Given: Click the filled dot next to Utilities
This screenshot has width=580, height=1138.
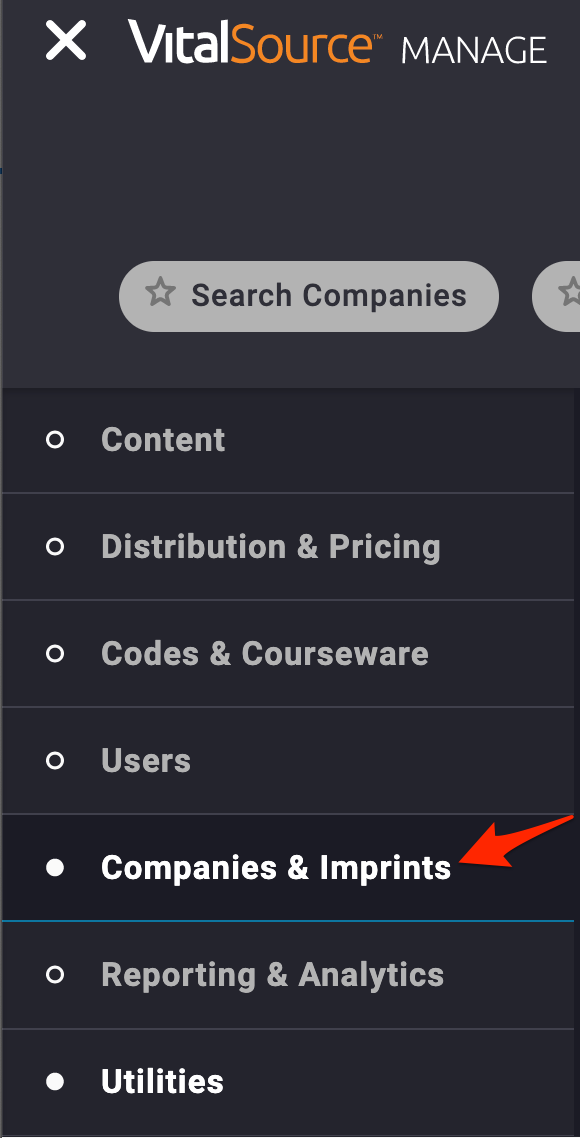Looking at the screenshot, I should point(54,1081).
